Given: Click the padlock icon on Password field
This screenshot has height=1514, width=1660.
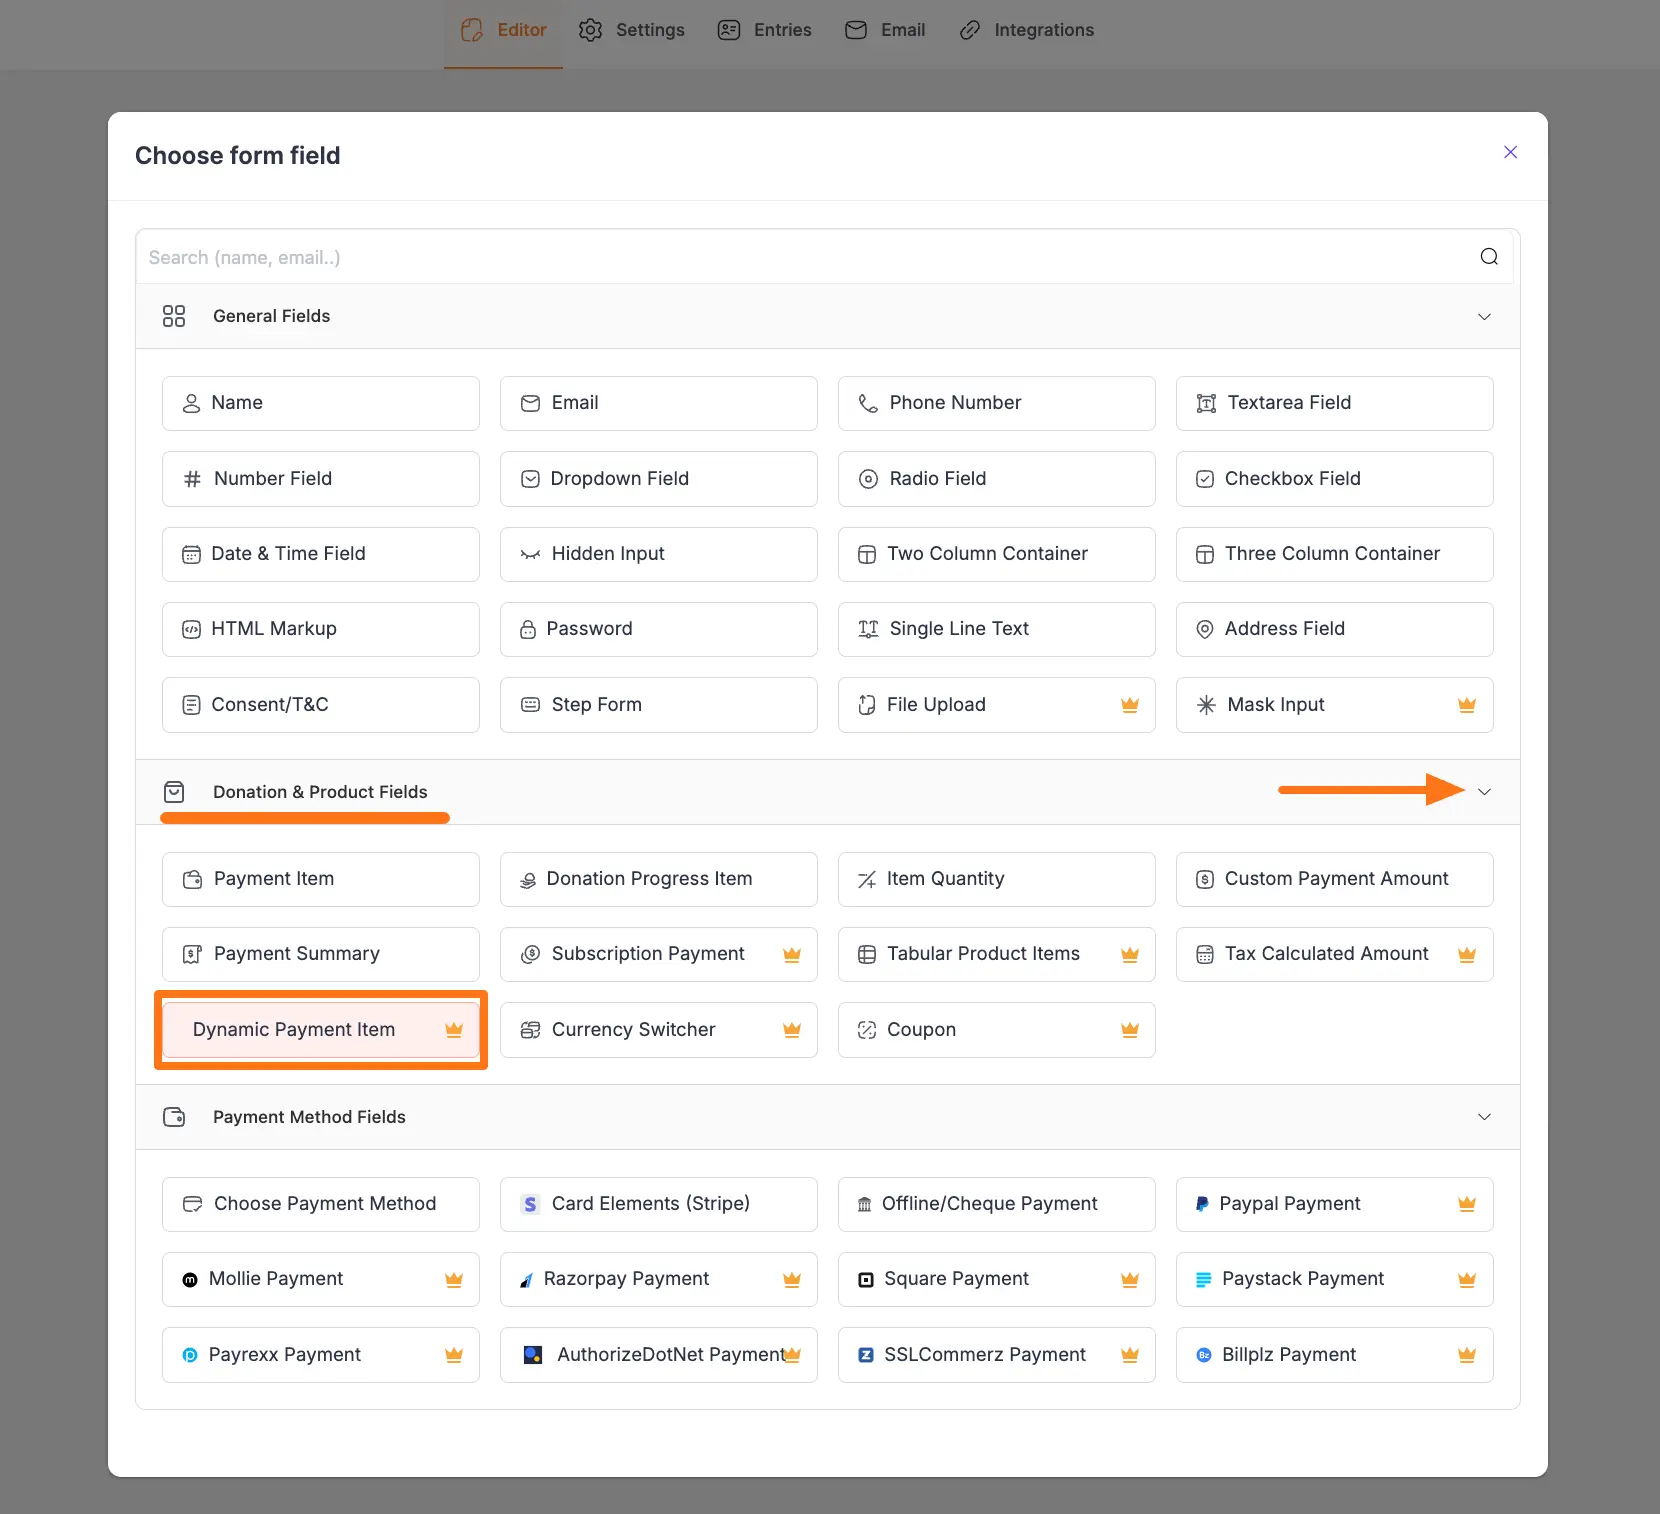Looking at the screenshot, I should pos(529,629).
